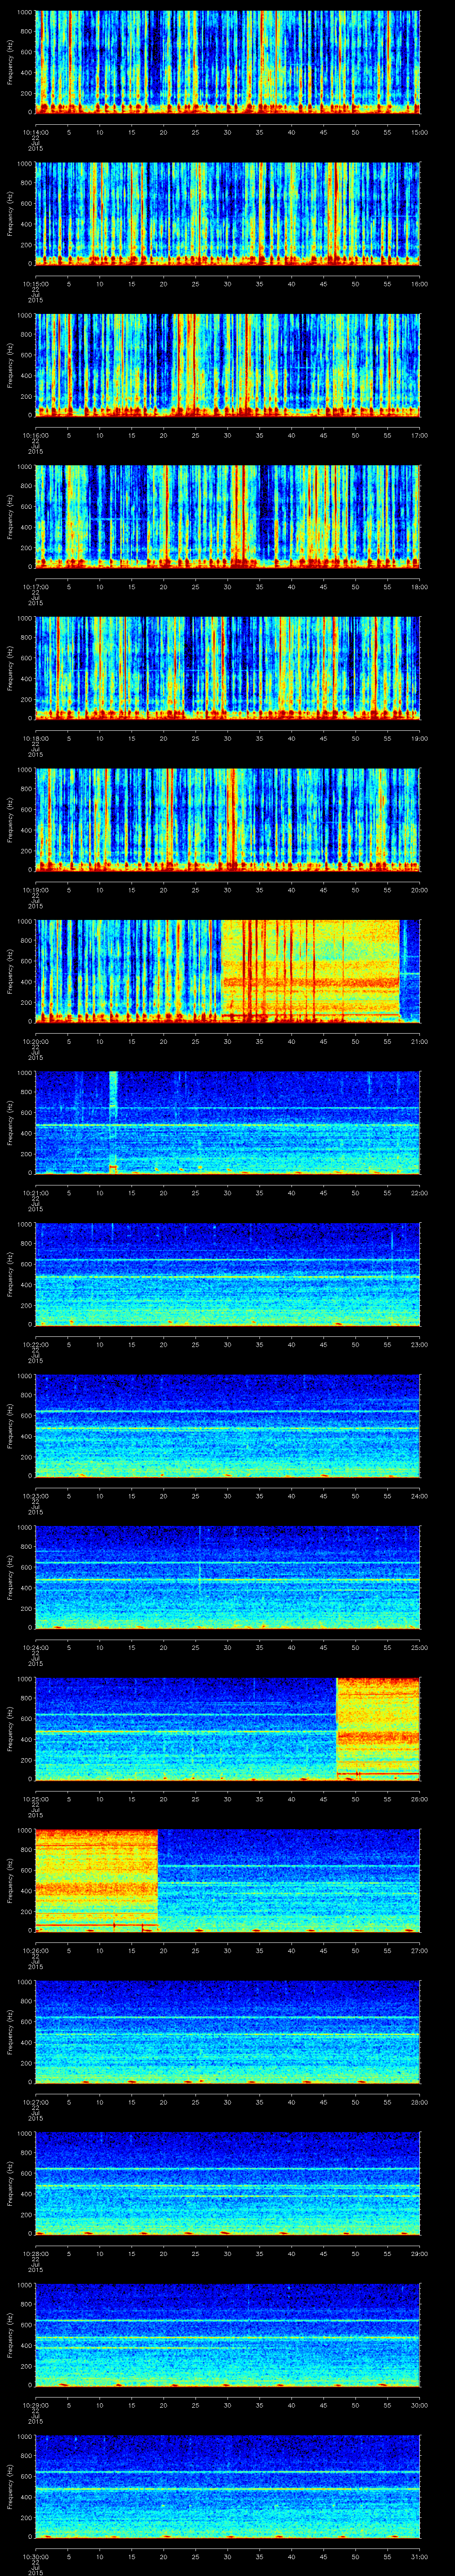This screenshot has height=2576, width=455.
Task: Click the spectrogram panel starting at 10:23:00
Action: click(228, 1426)
